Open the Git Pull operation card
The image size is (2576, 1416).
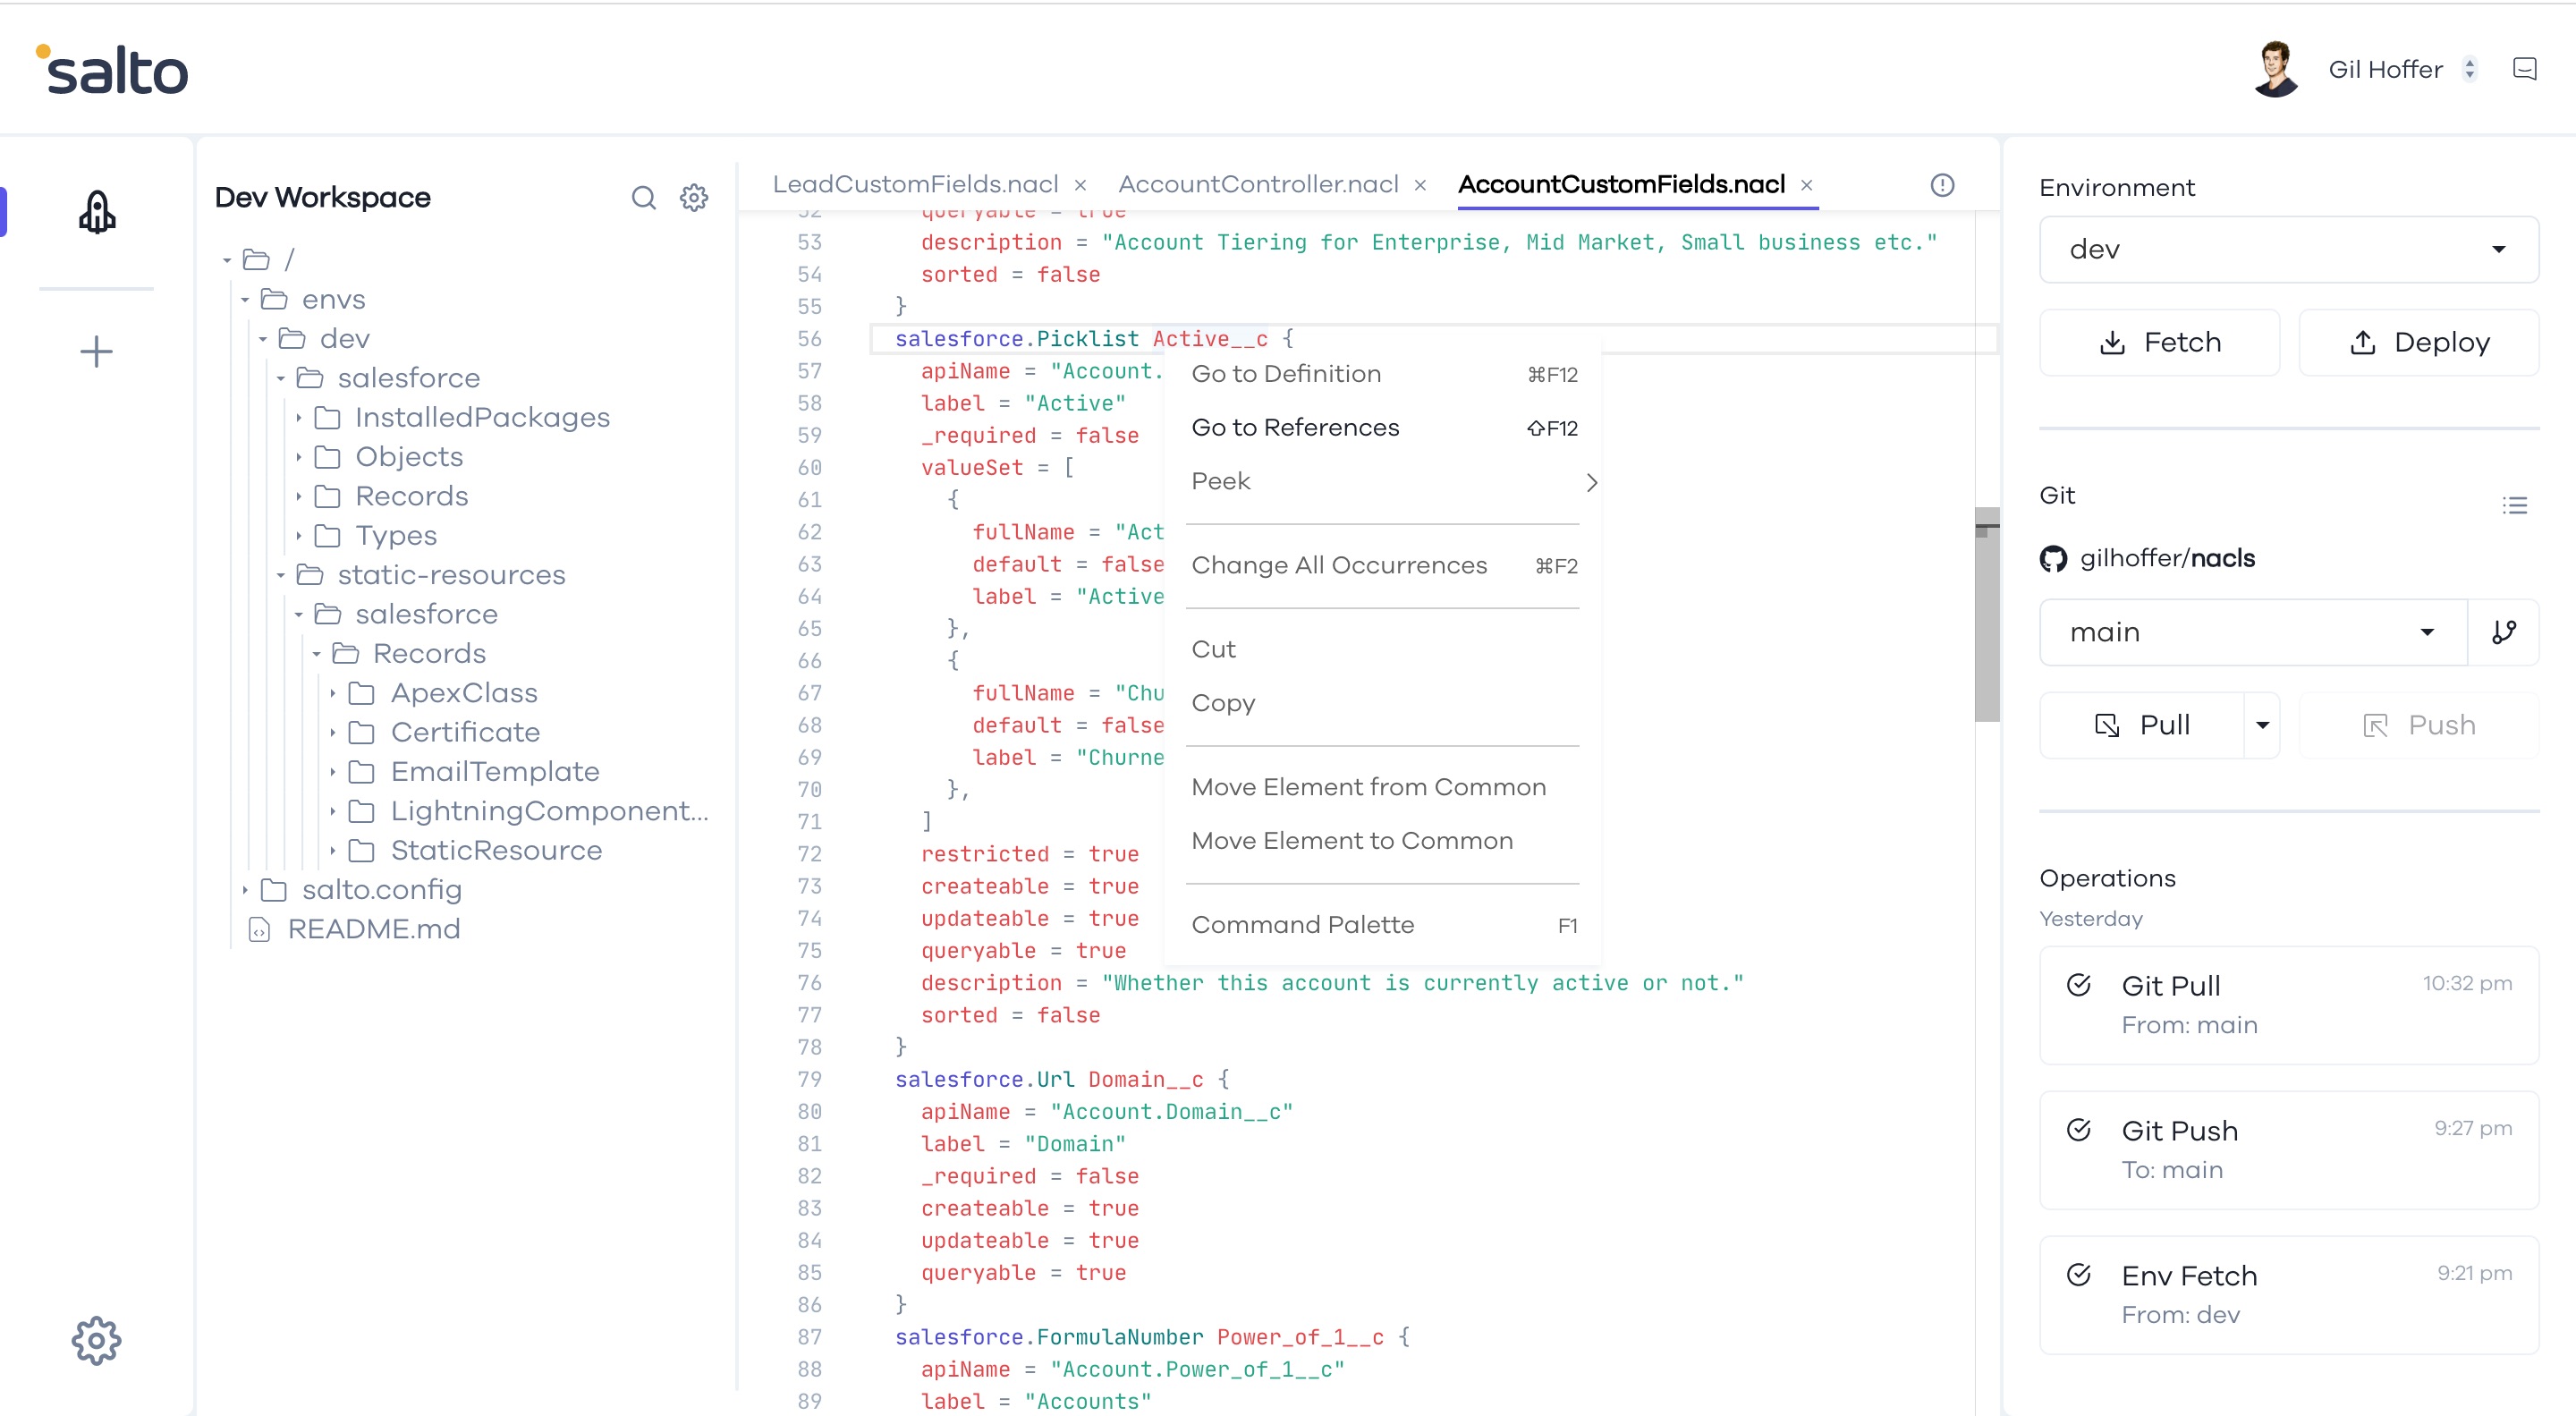(2288, 1005)
